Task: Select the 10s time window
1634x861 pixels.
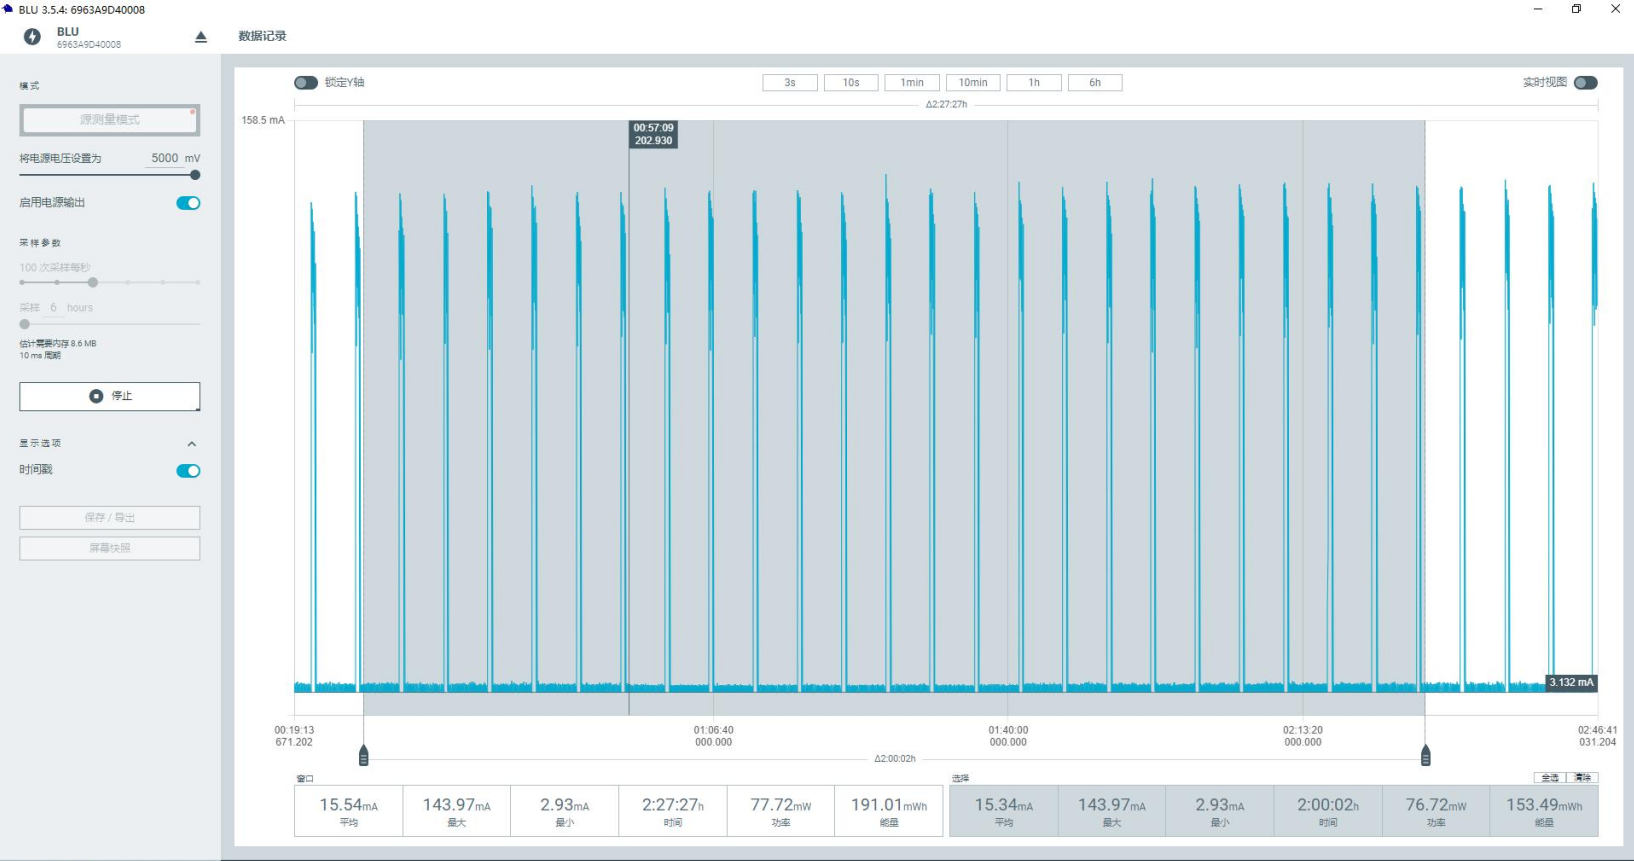Action: coord(850,83)
